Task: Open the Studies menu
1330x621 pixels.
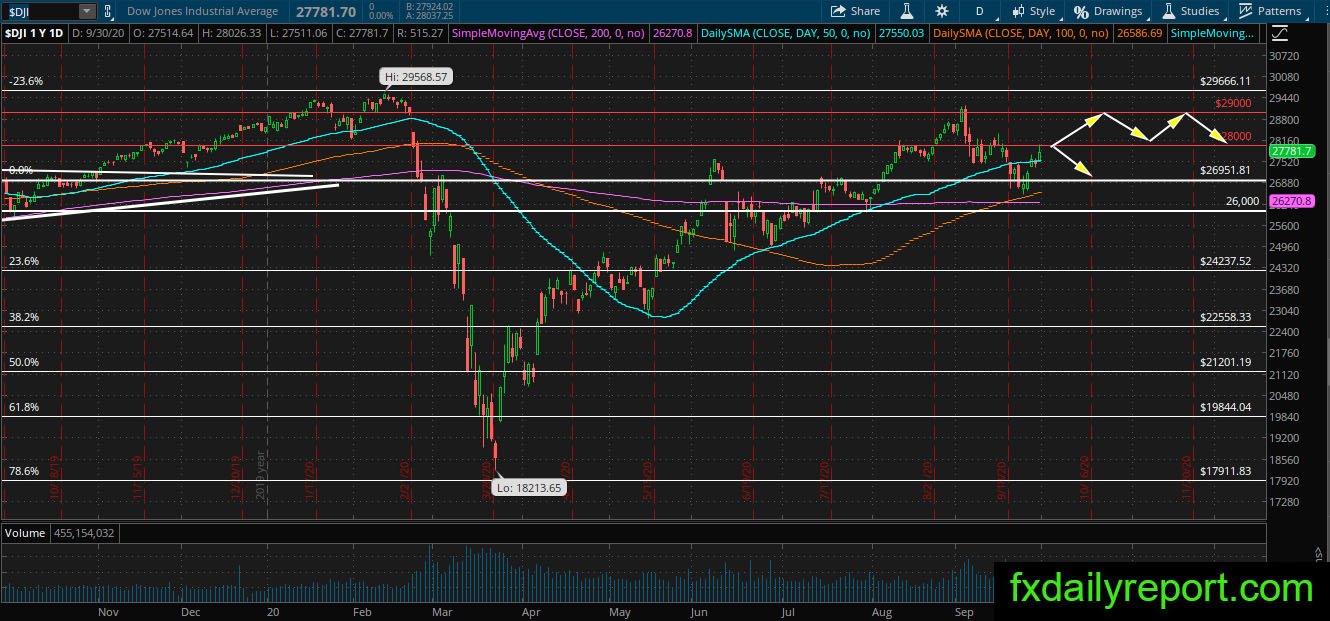Action: point(1190,11)
